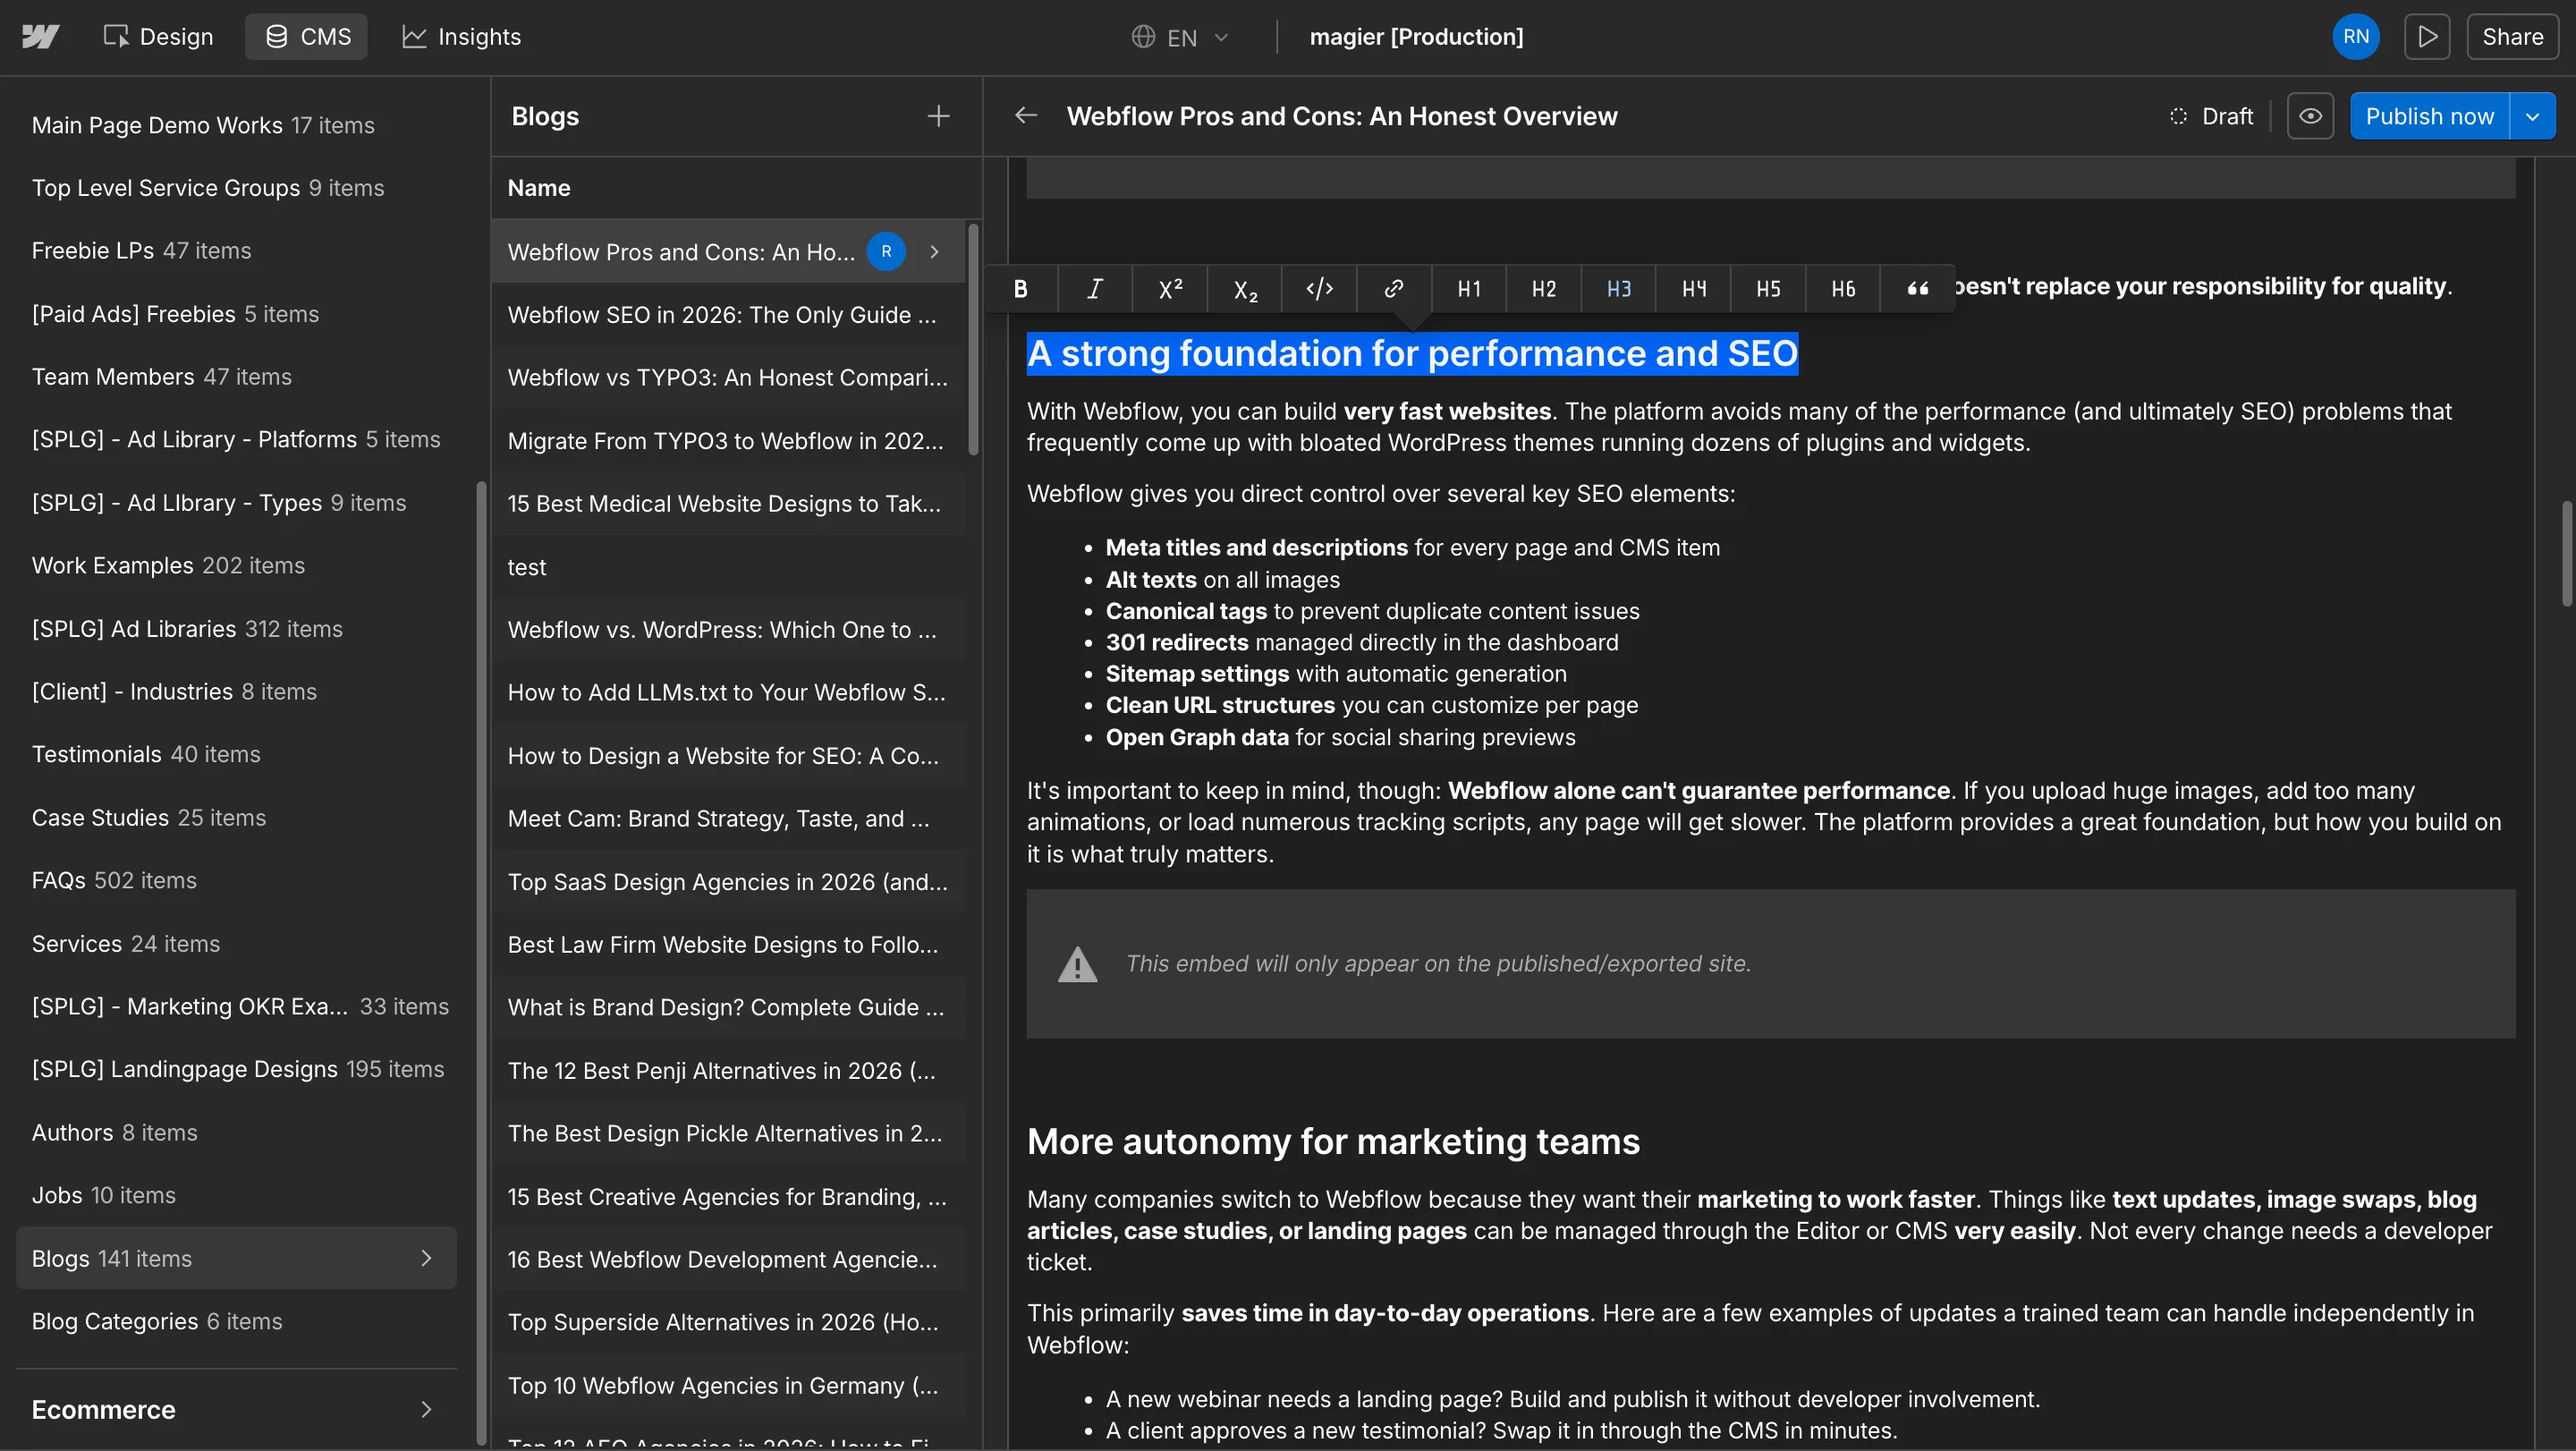The image size is (2576, 1451).
Task: Click the back arrow beside the item title
Action: point(1026,116)
